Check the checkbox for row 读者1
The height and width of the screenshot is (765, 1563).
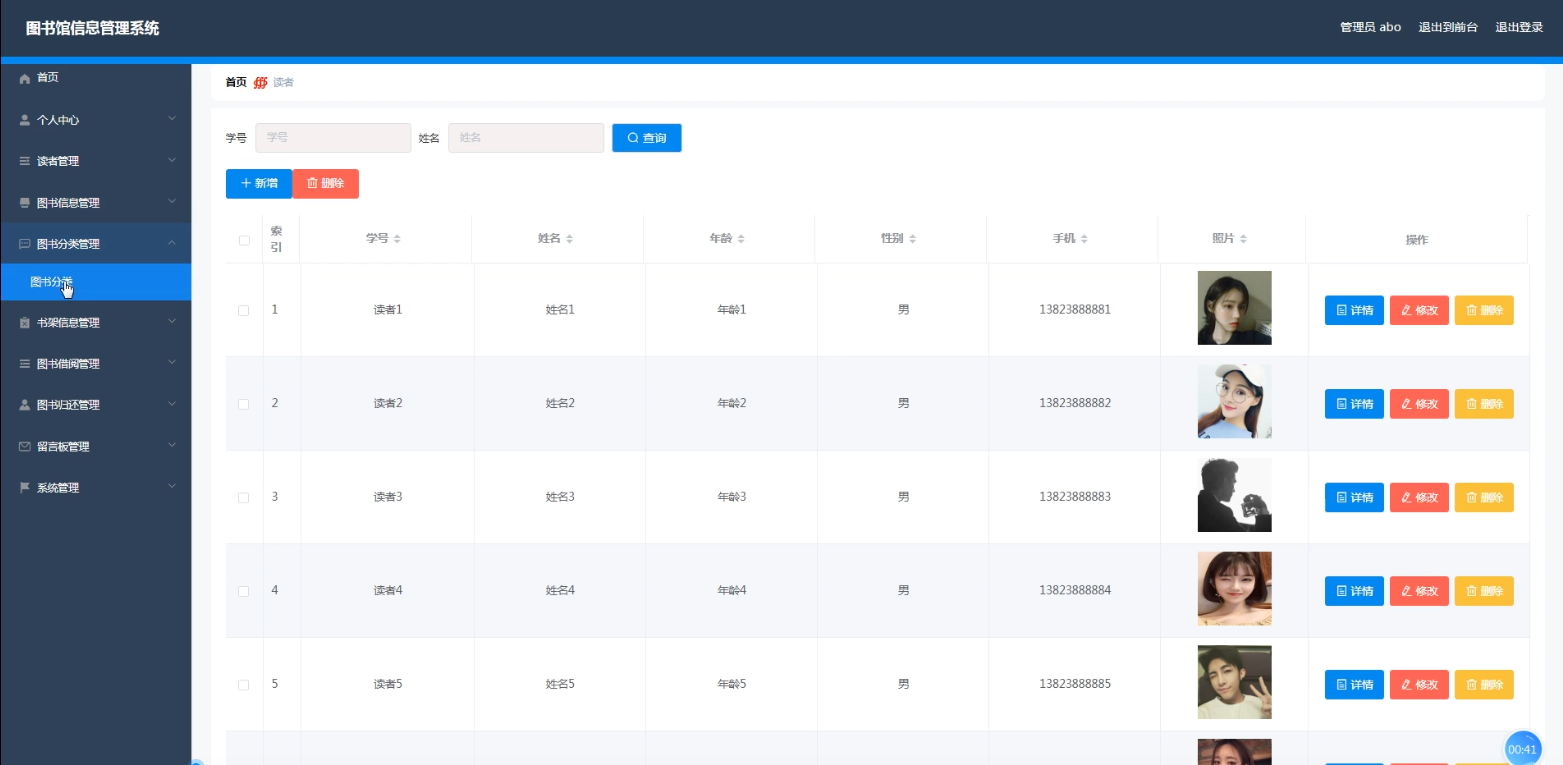pyautogui.click(x=244, y=311)
